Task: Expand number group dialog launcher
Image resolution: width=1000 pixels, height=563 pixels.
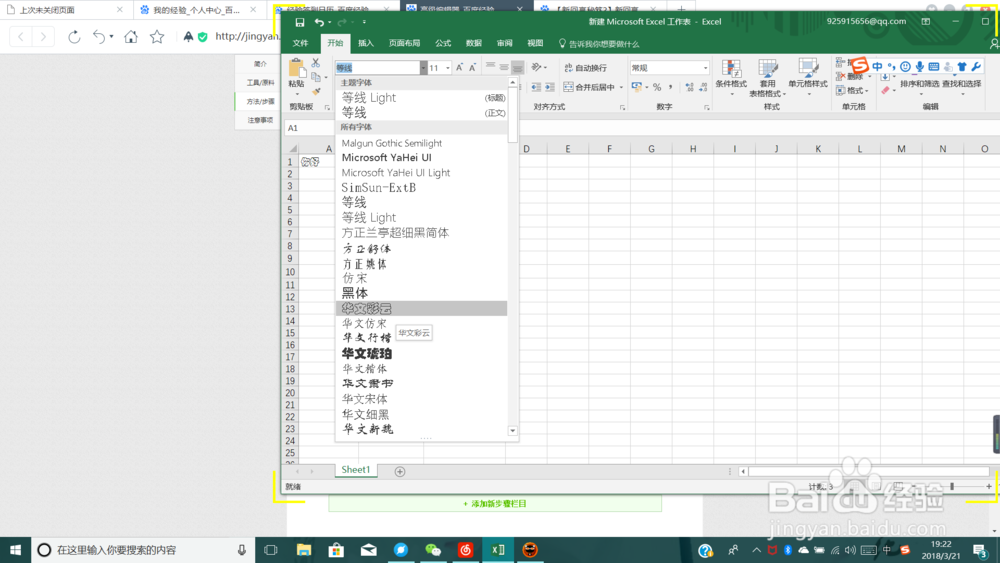Action: pos(707,108)
